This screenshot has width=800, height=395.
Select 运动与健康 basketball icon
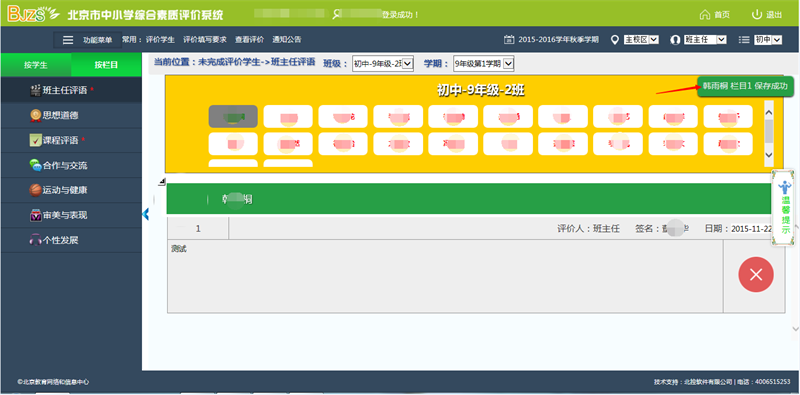[x=35, y=190]
